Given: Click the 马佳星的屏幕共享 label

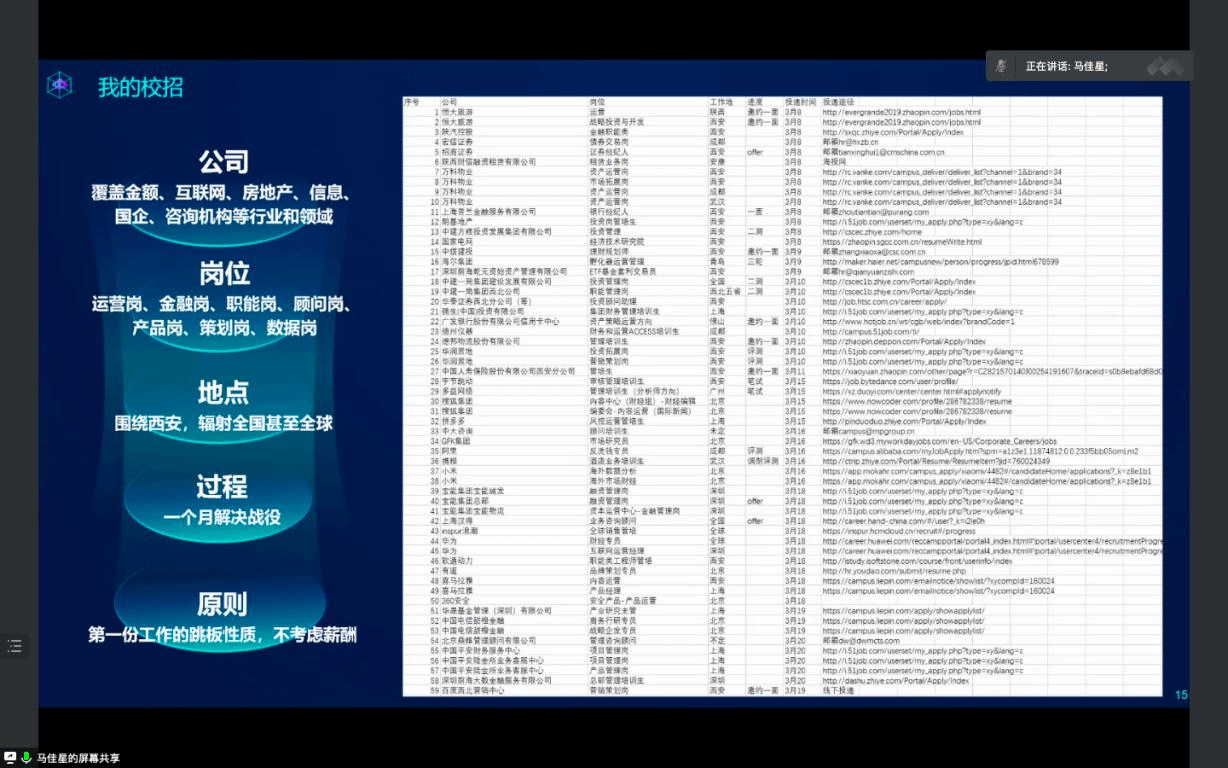Looking at the screenshot, I should click(78, 758).
